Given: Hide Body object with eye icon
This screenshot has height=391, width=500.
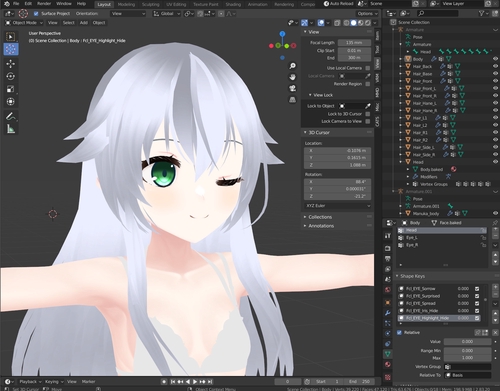Looking at the screenshot, I should coord(495,59).
